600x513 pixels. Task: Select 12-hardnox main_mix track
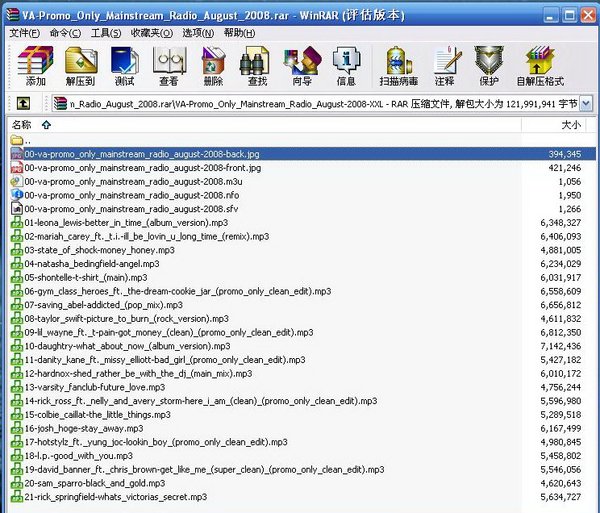point(138,374)
